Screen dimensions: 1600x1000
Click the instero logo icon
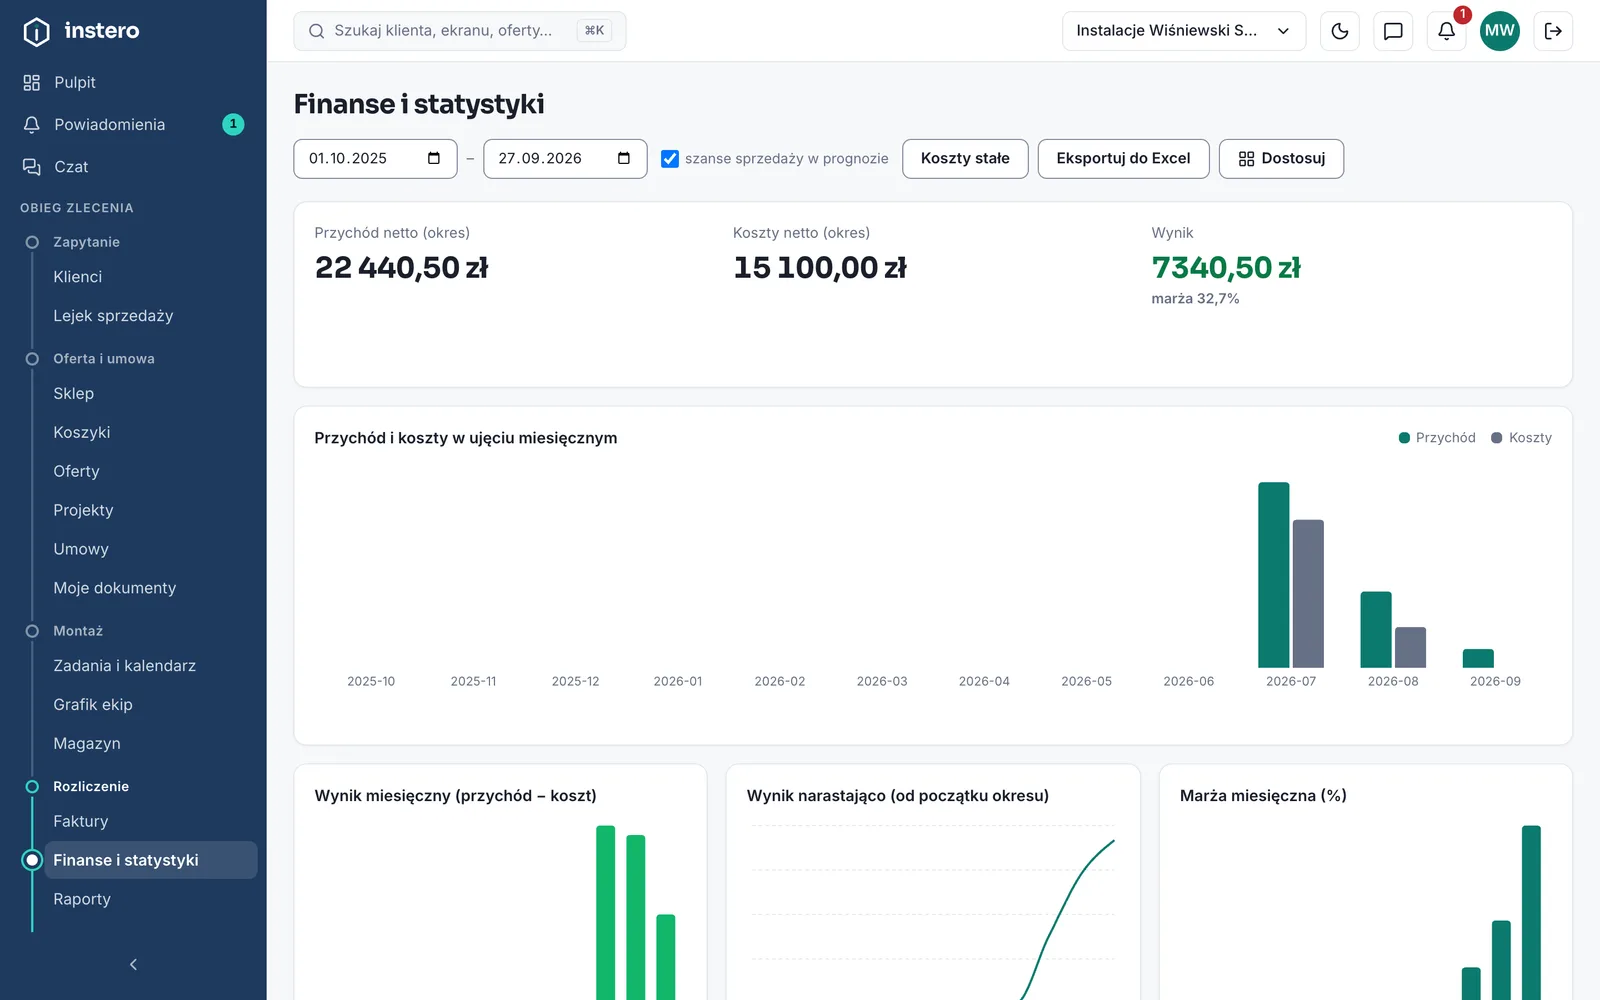36,31
